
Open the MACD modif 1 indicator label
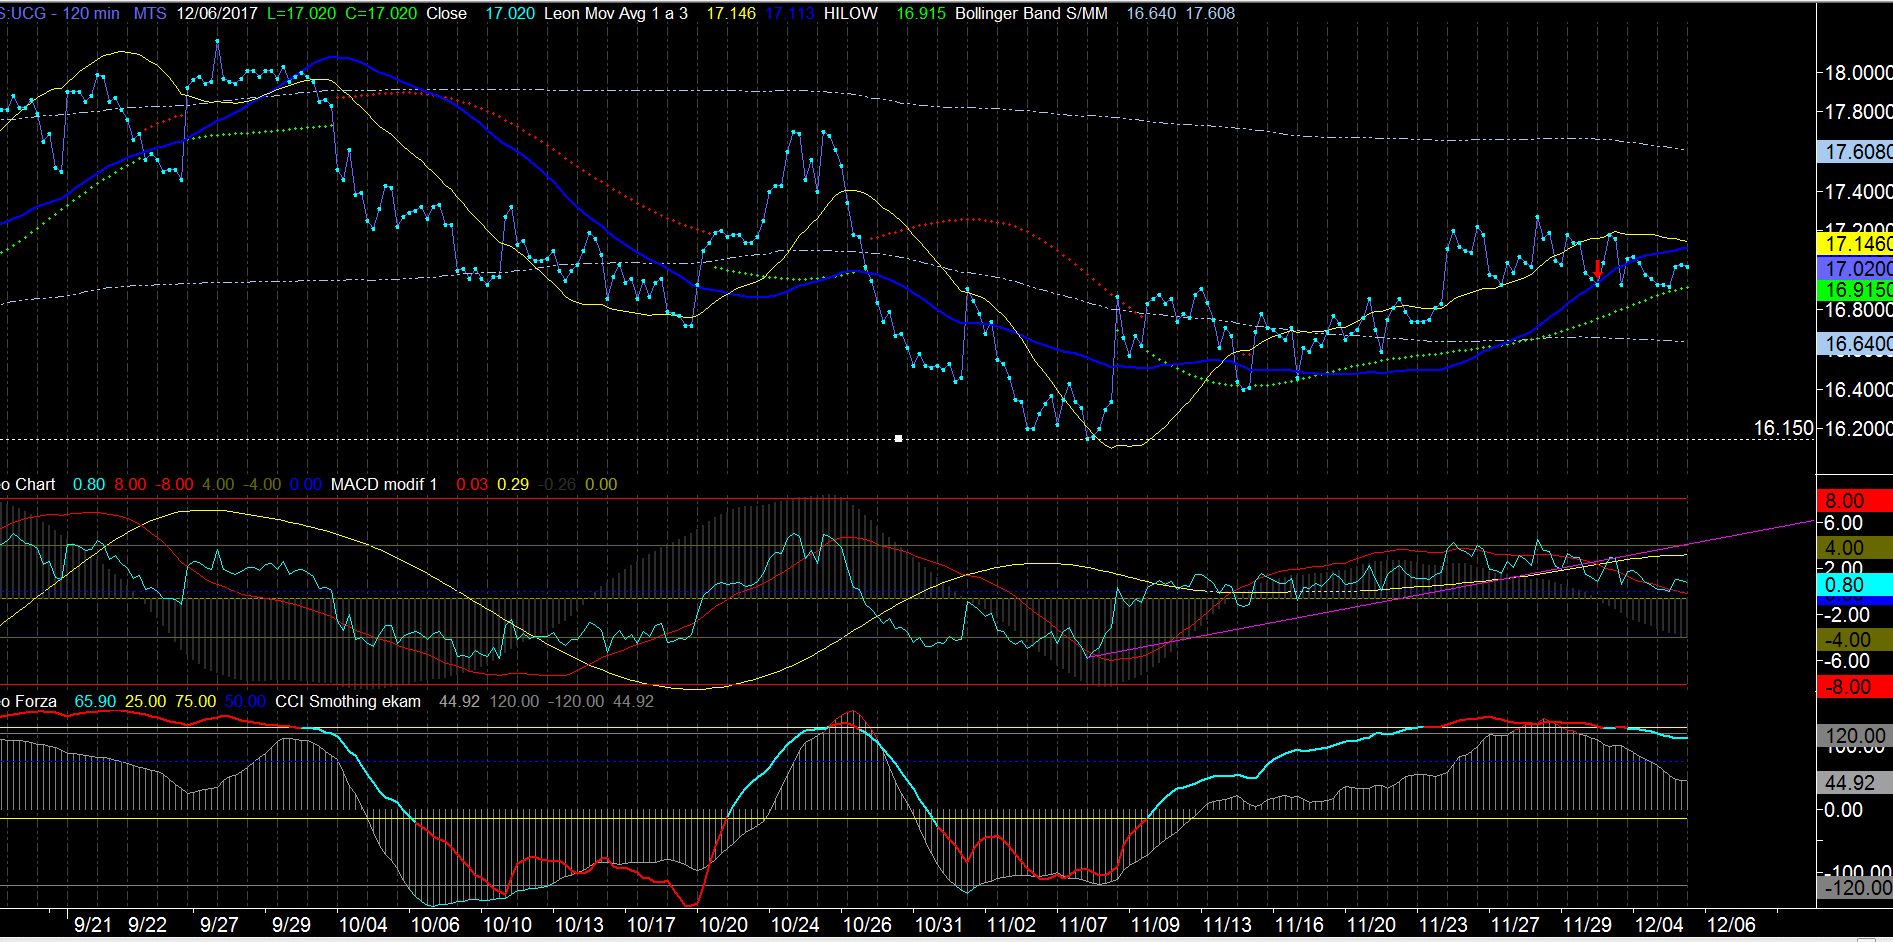384,484
